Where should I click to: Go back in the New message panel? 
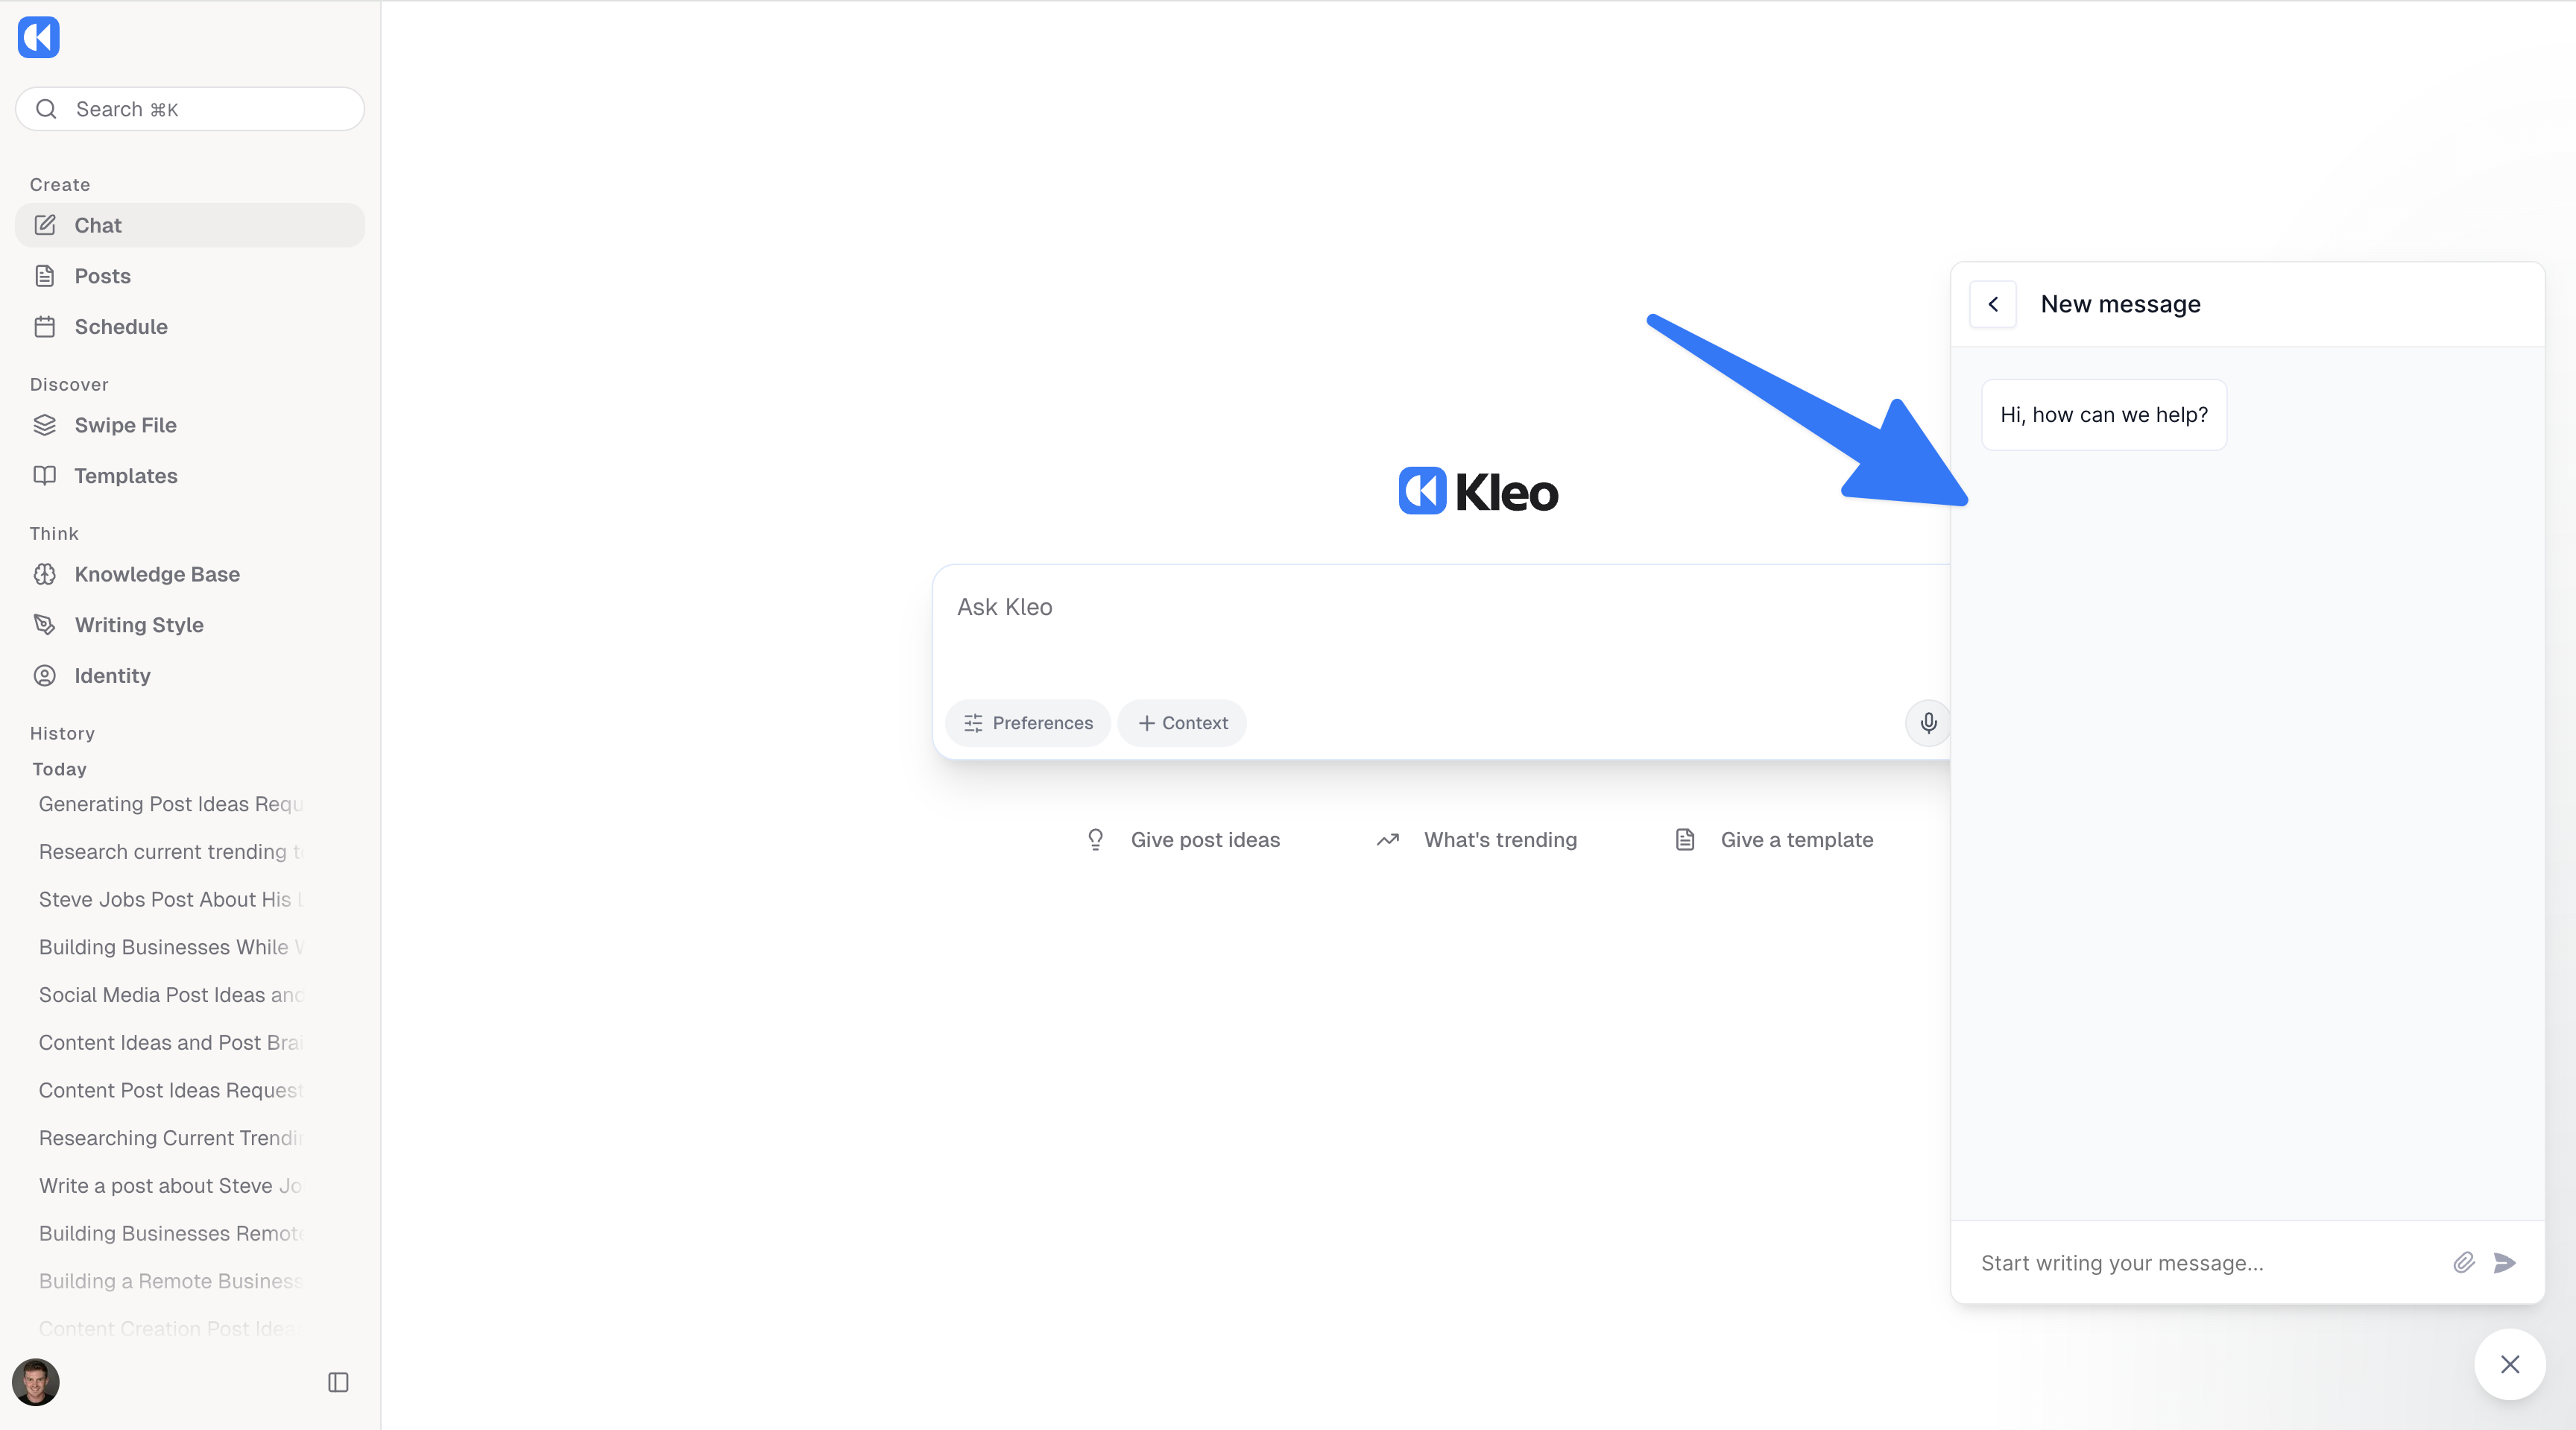click(x=1993, y=304)
